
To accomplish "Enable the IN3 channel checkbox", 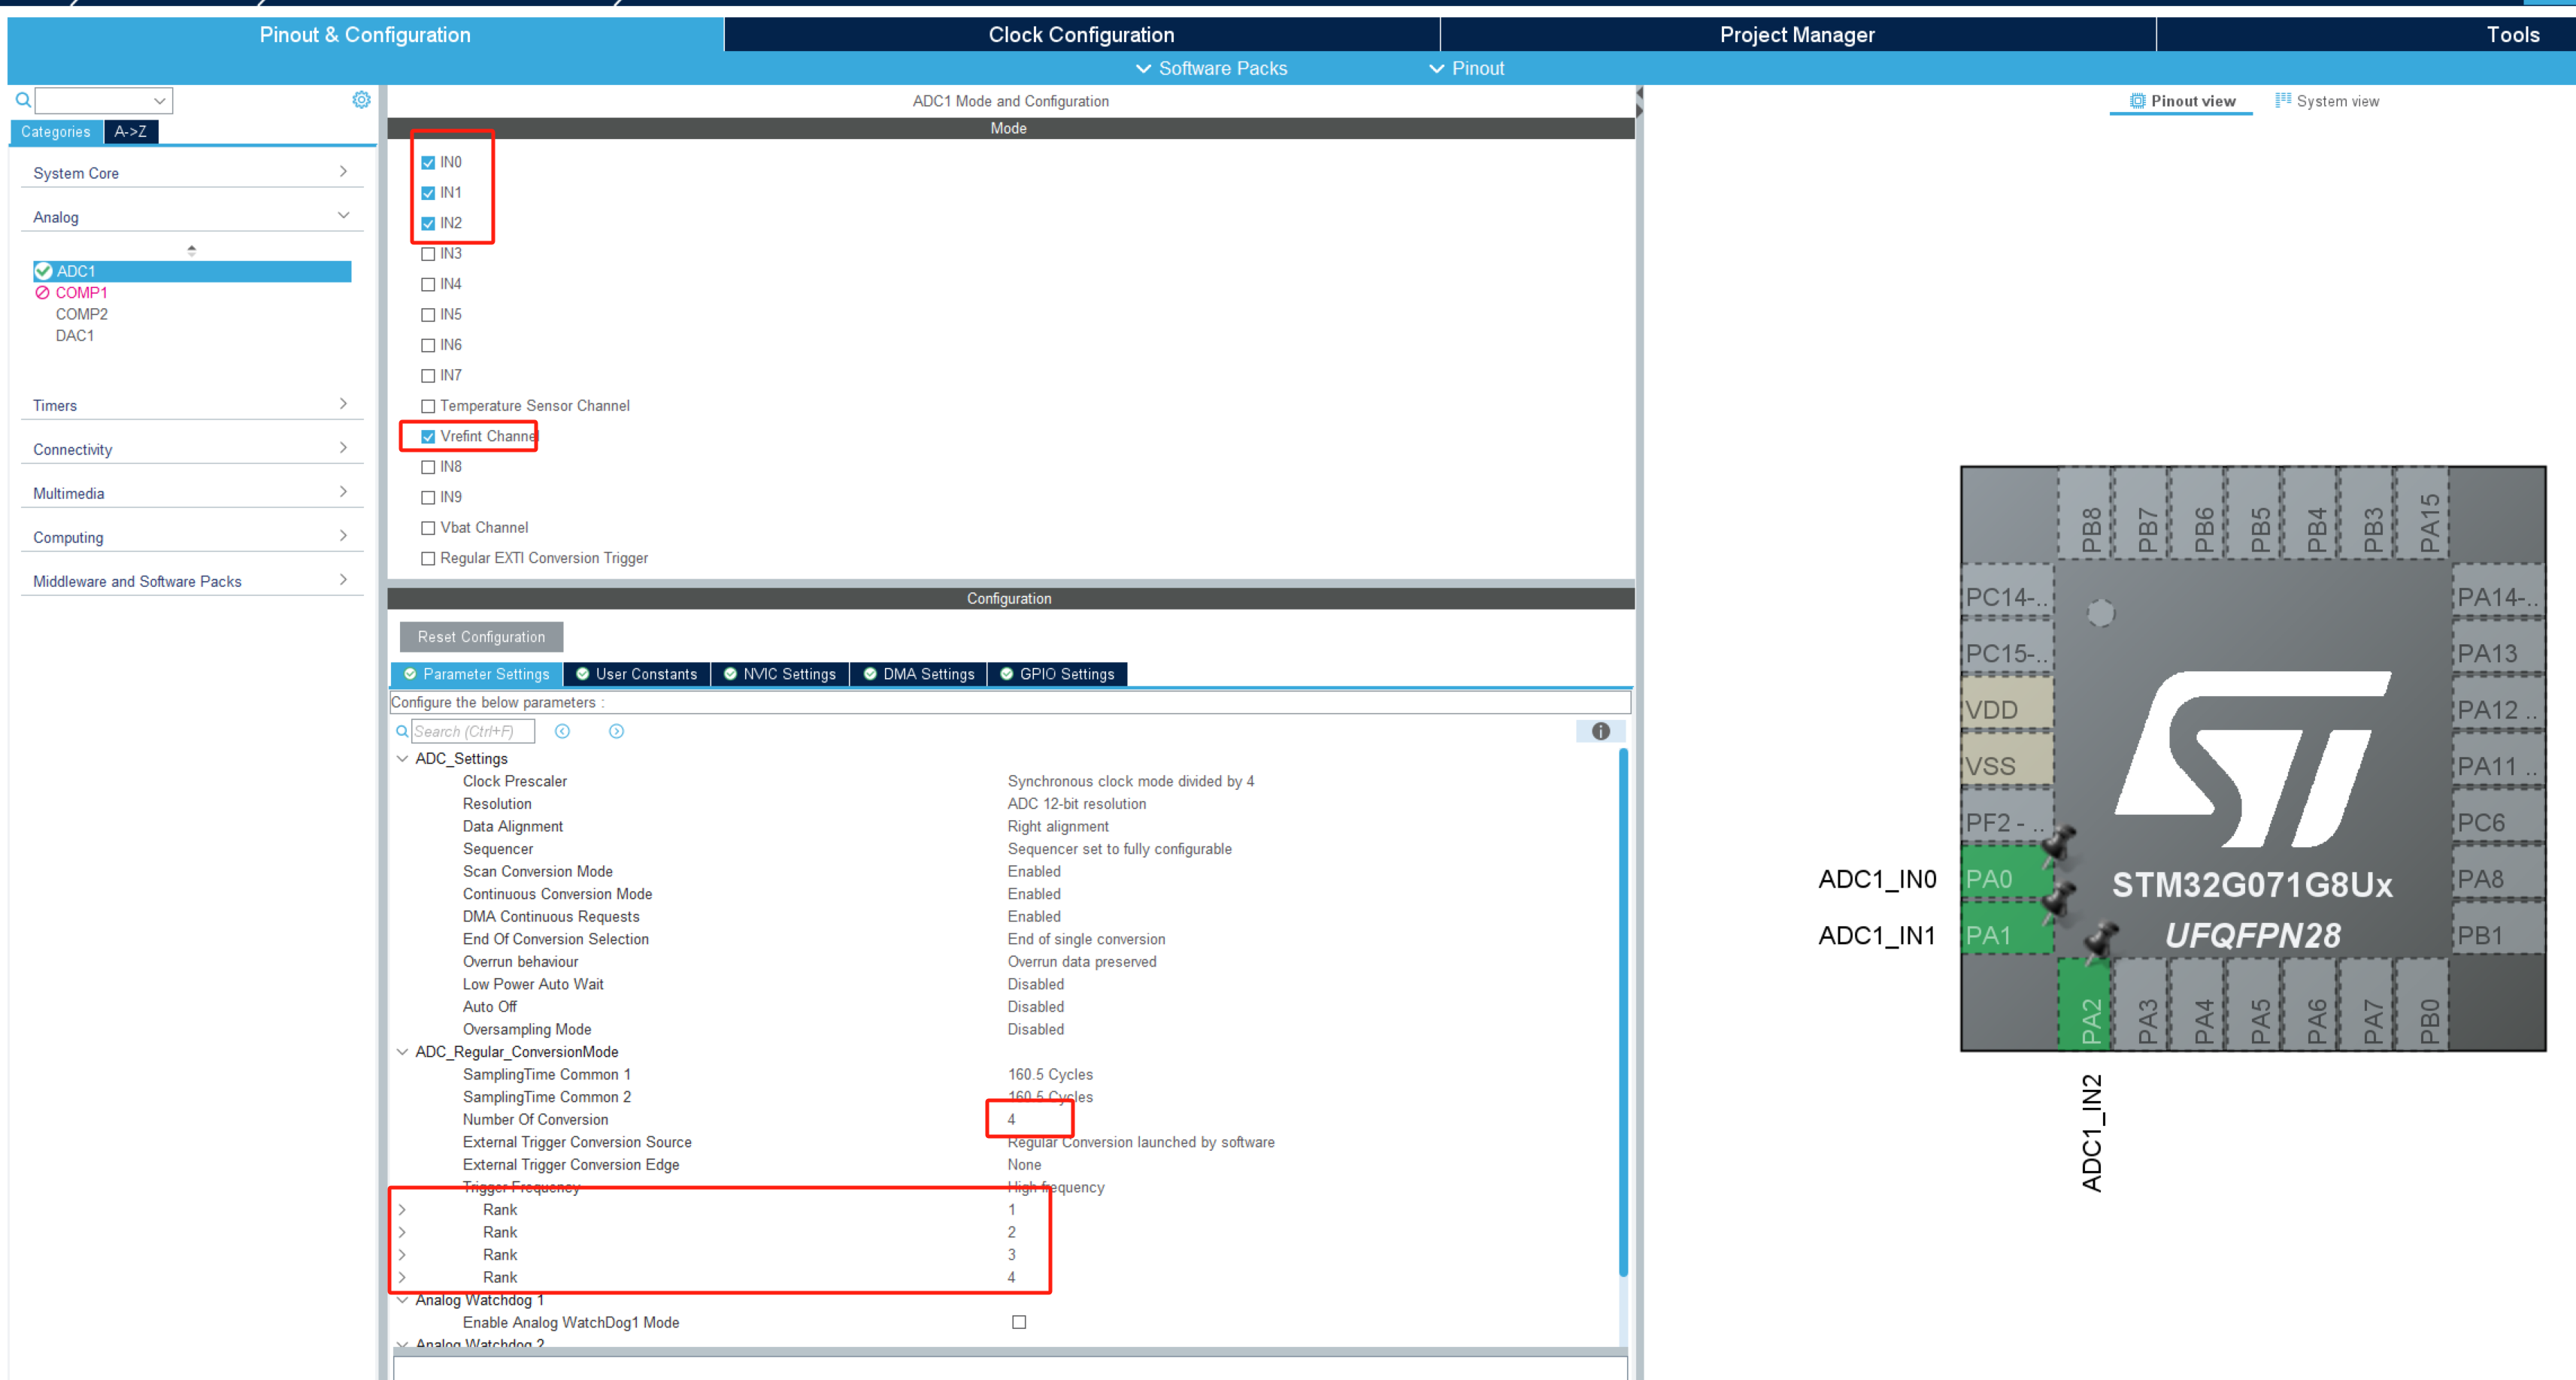I will 428,254.
